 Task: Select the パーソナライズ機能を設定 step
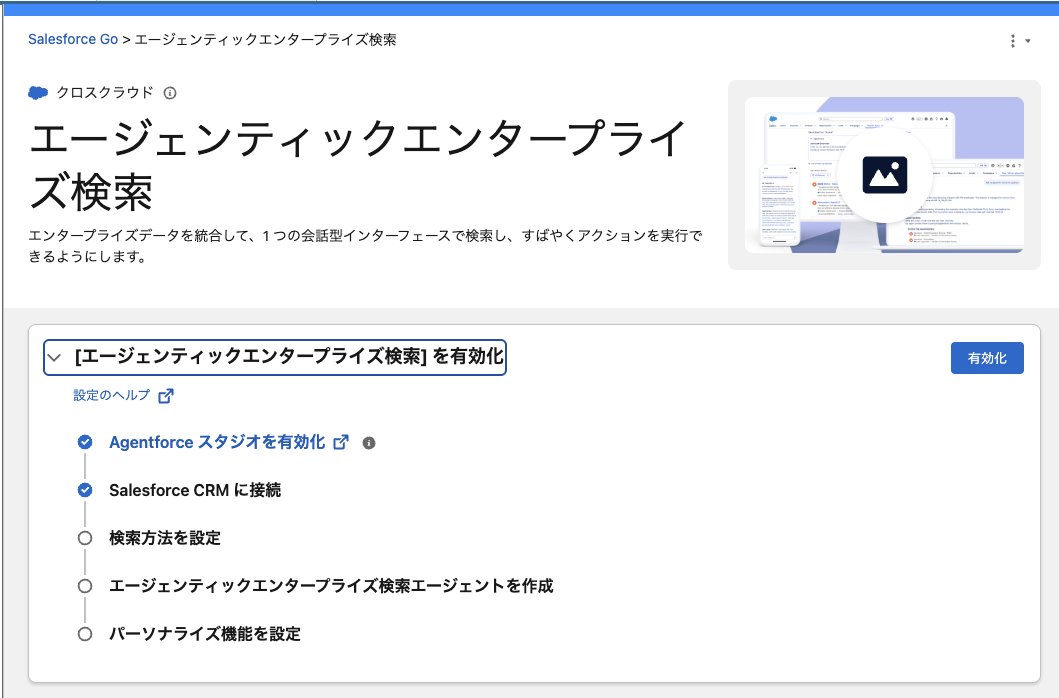(205, 634)
